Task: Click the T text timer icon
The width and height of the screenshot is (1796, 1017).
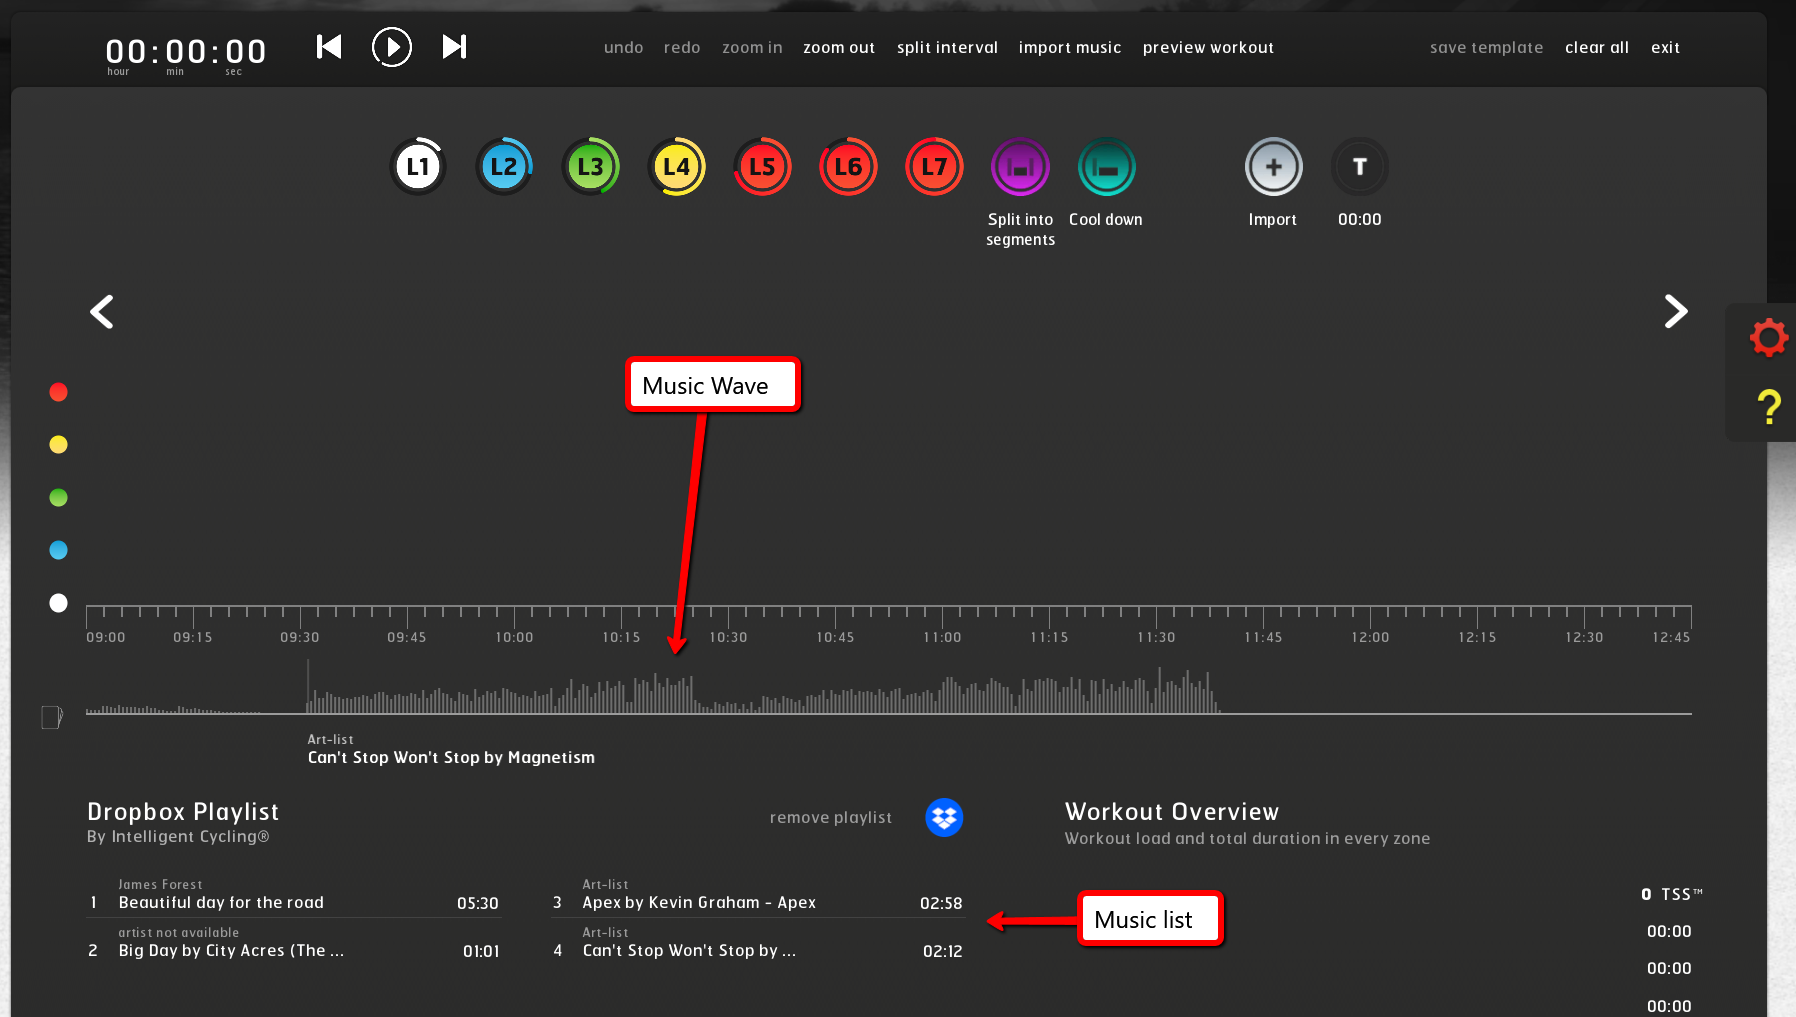Action: click(x=1359, y=167)
